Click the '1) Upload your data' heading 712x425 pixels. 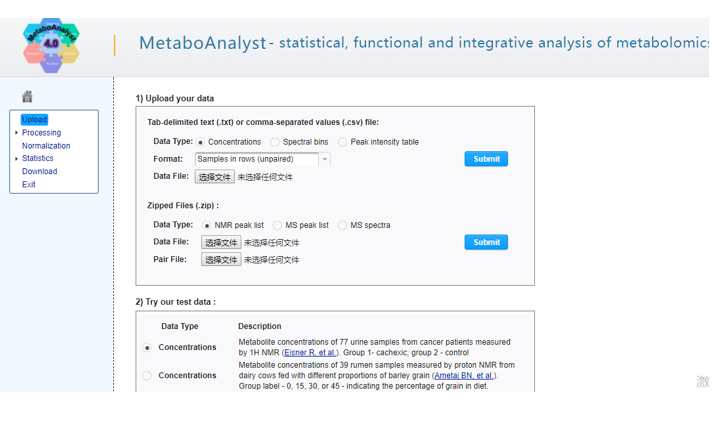point(175,99)
